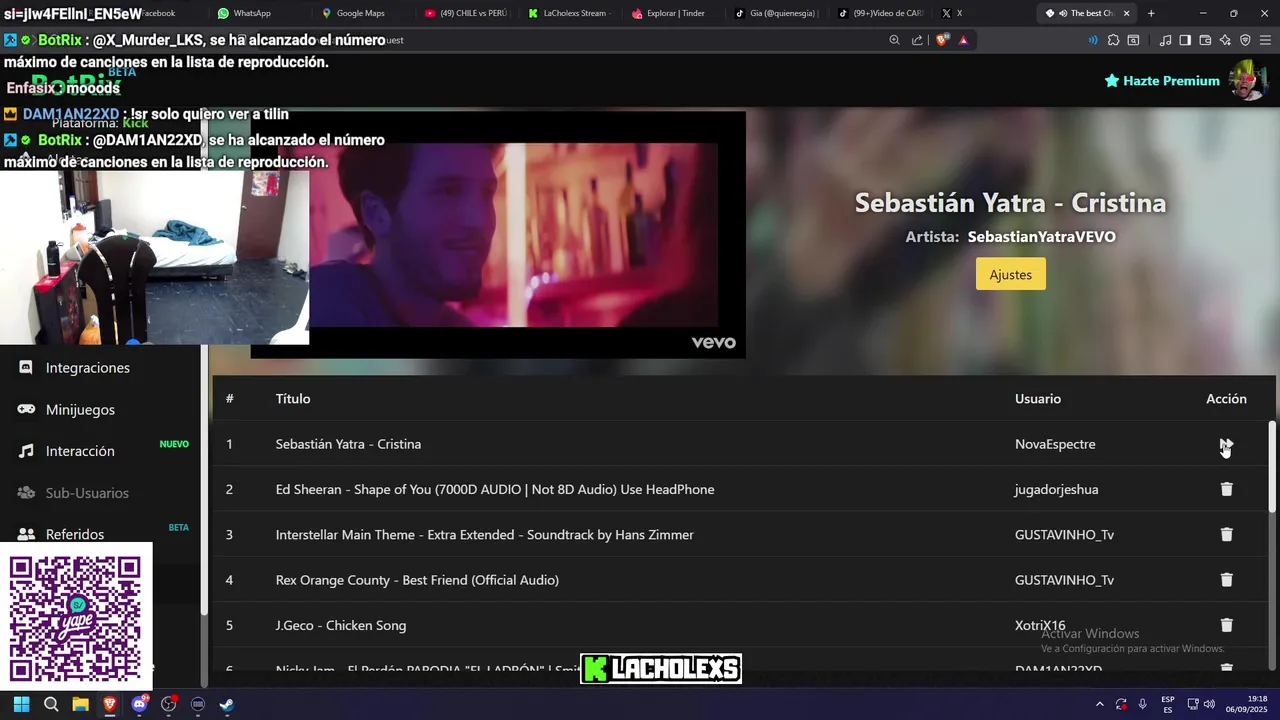Click the Título column header

(x=293, y=398)
